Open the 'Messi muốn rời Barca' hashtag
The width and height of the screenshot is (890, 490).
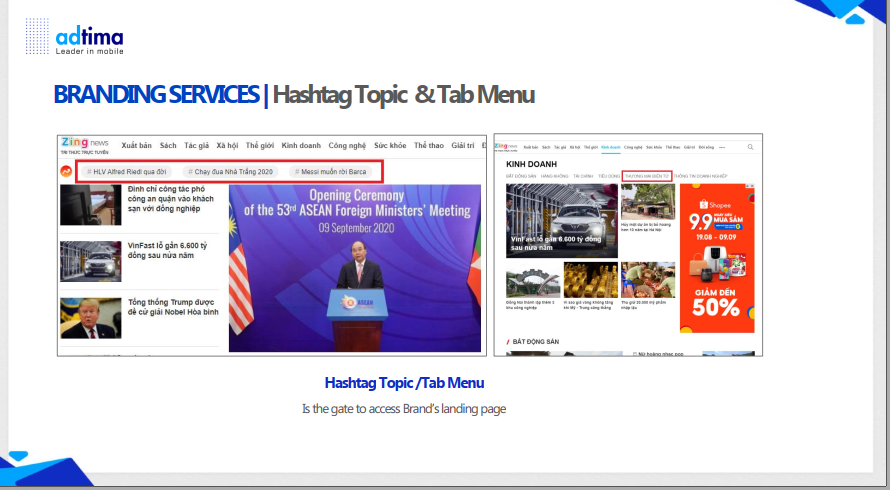tap(330, 171)
